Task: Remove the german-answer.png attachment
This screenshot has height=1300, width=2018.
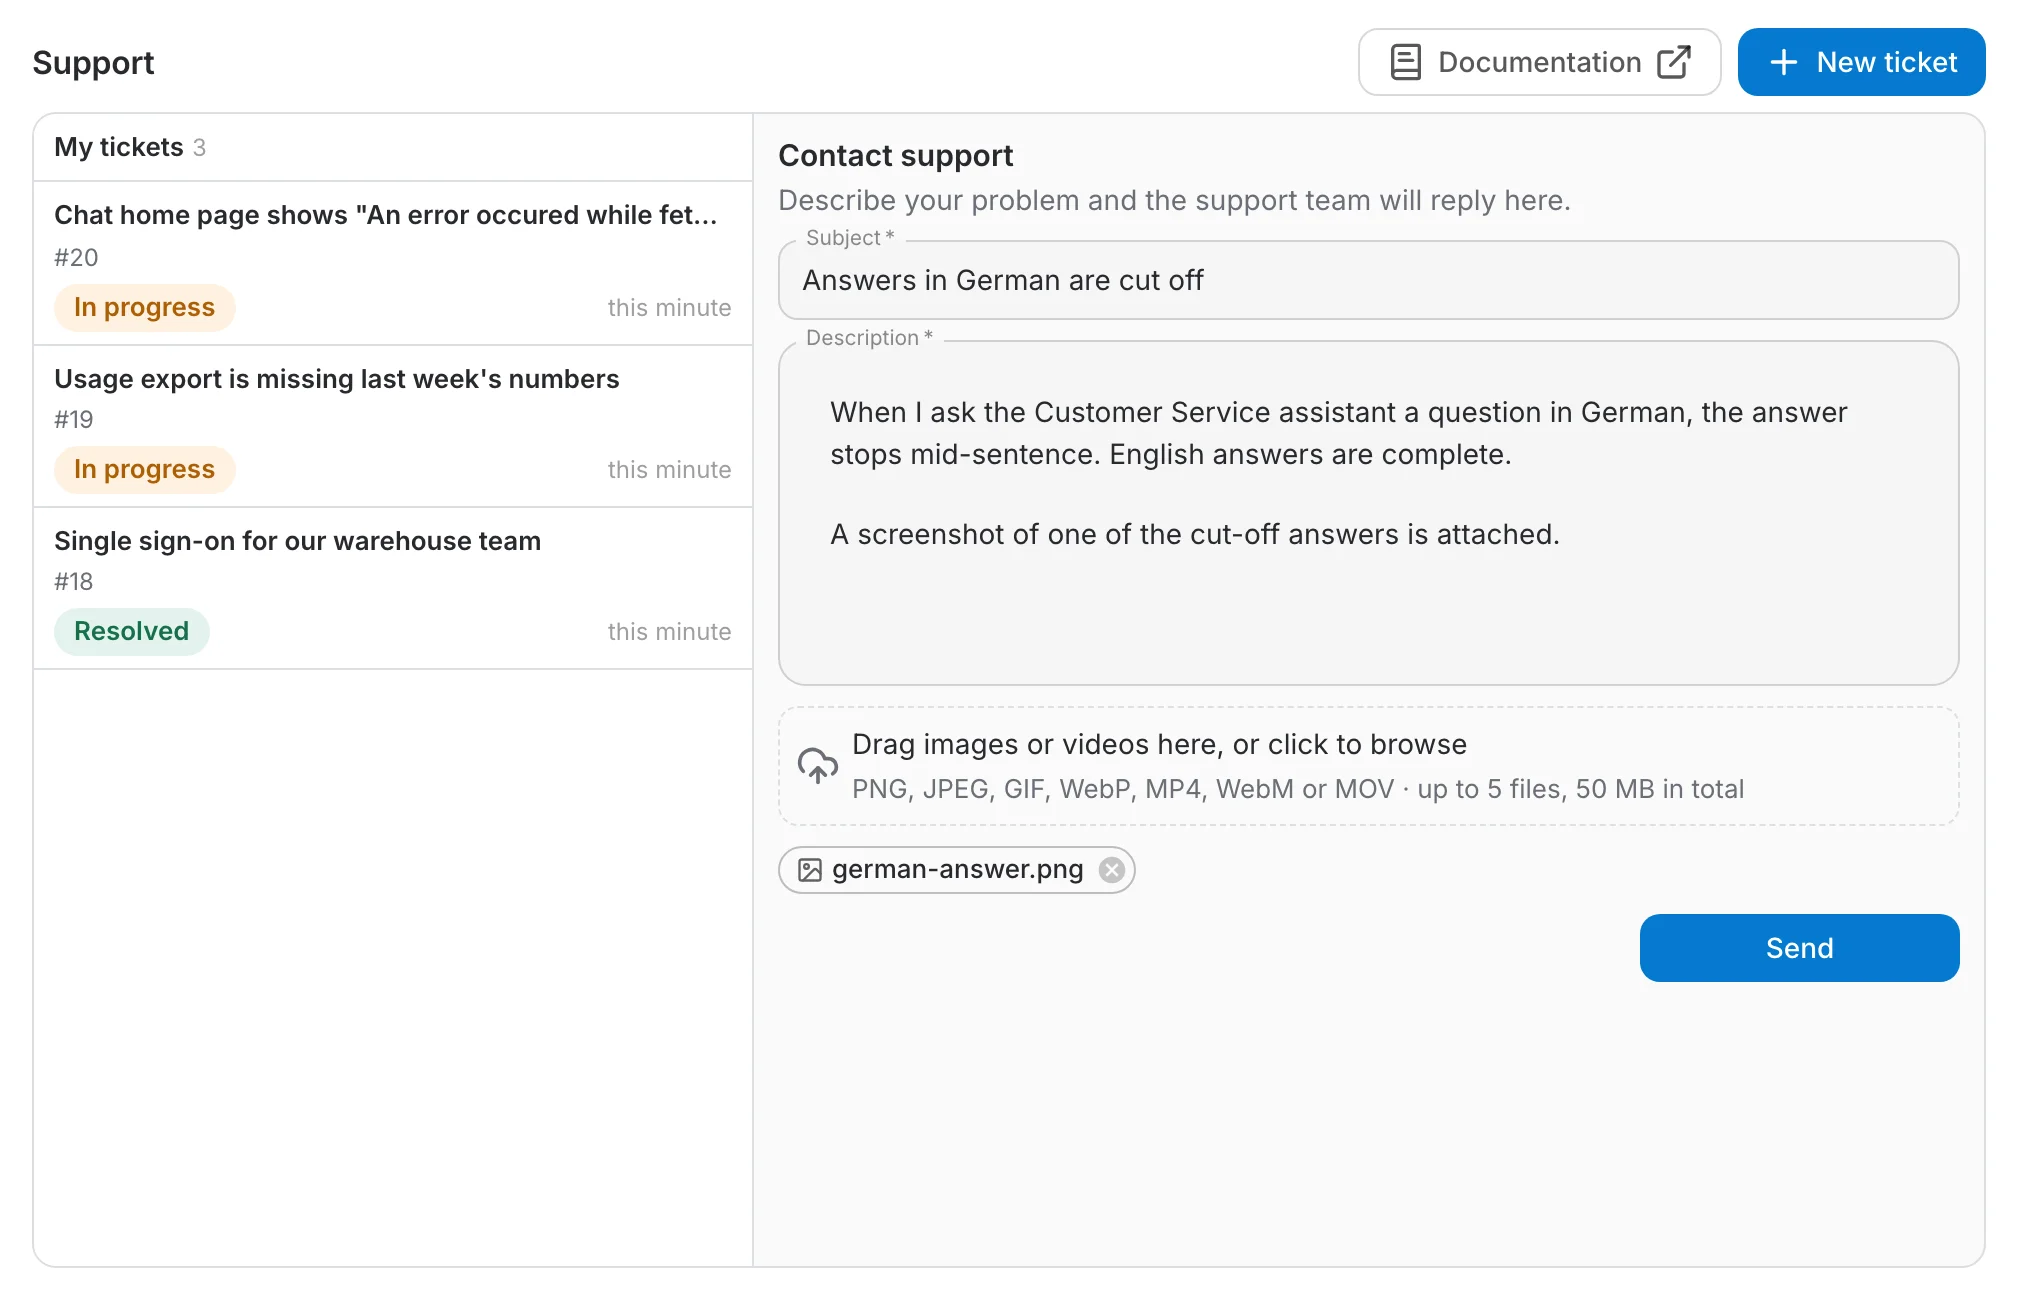Action: pyautogui.click(x=1111, y=870)
